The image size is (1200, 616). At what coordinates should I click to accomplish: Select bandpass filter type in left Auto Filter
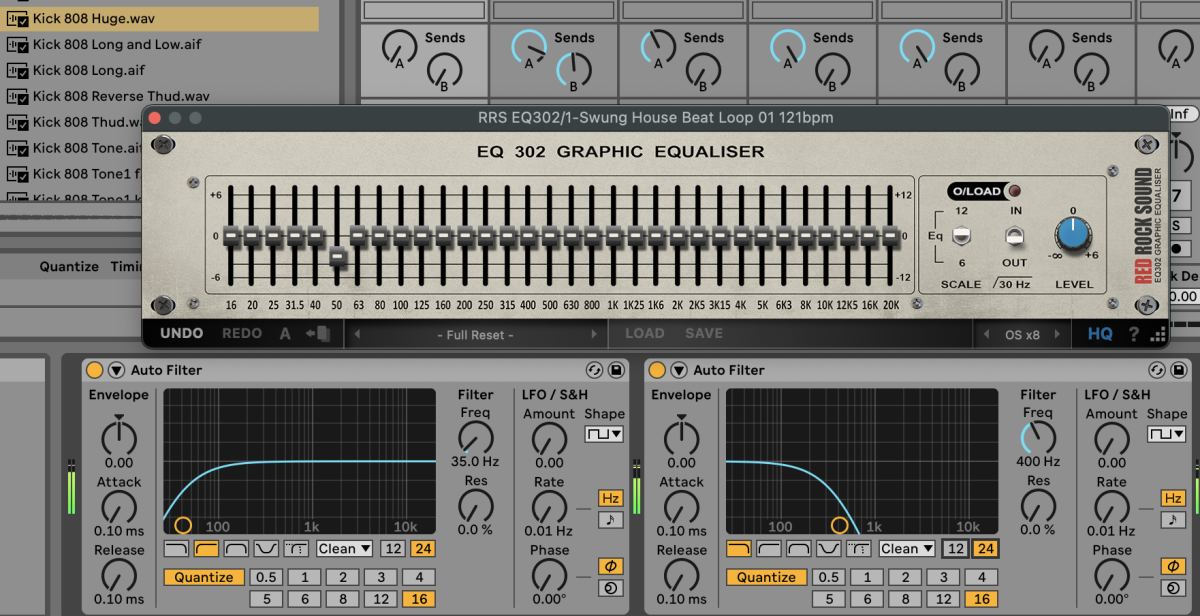click(237, 548)
